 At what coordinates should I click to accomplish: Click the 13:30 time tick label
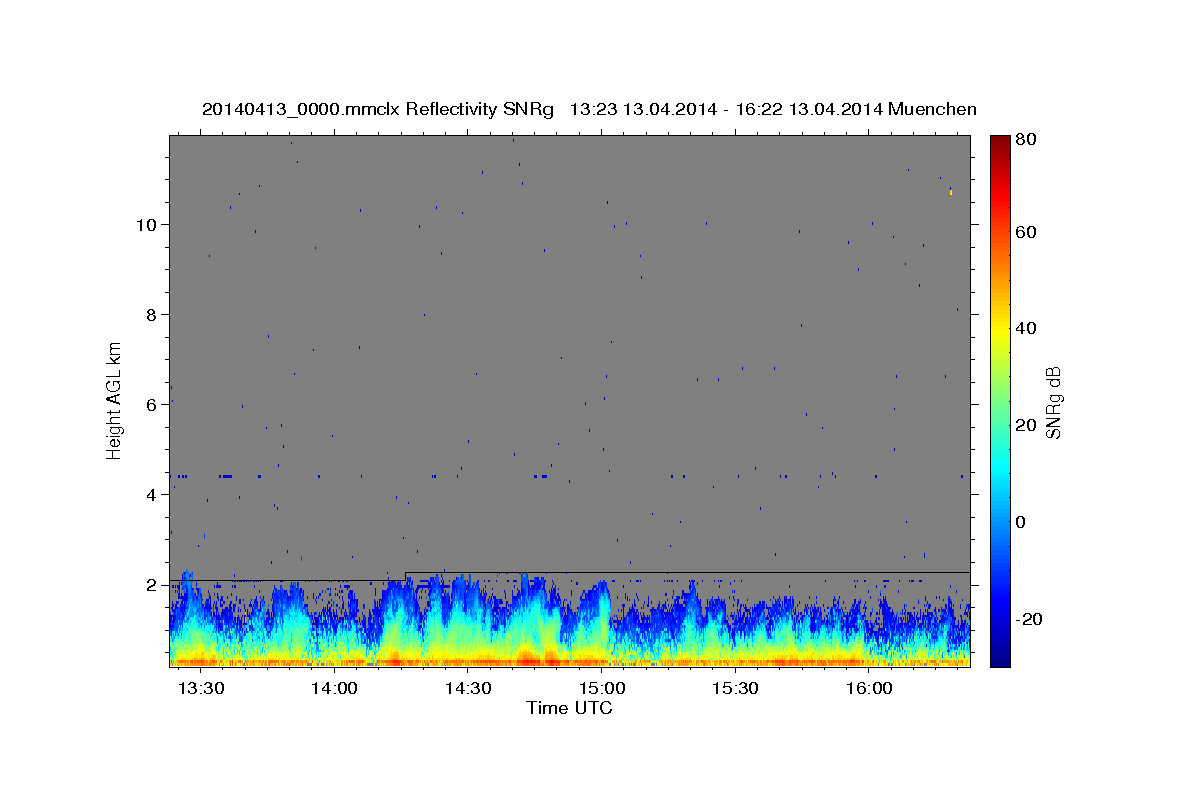(x=201, y=689)
